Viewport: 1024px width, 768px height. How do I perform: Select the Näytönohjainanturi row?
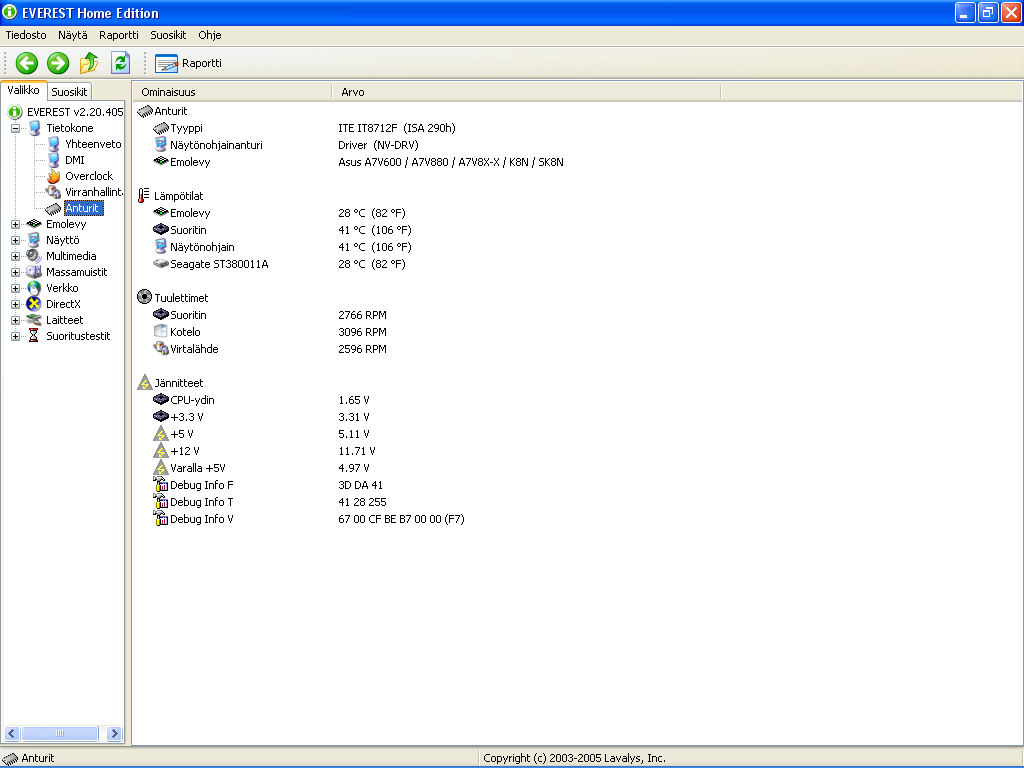[x=577, y=145]
